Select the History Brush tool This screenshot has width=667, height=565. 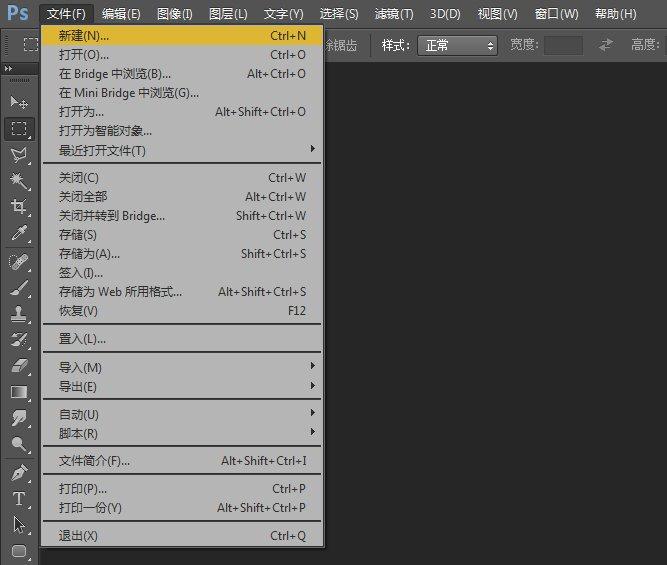(19, 340)
